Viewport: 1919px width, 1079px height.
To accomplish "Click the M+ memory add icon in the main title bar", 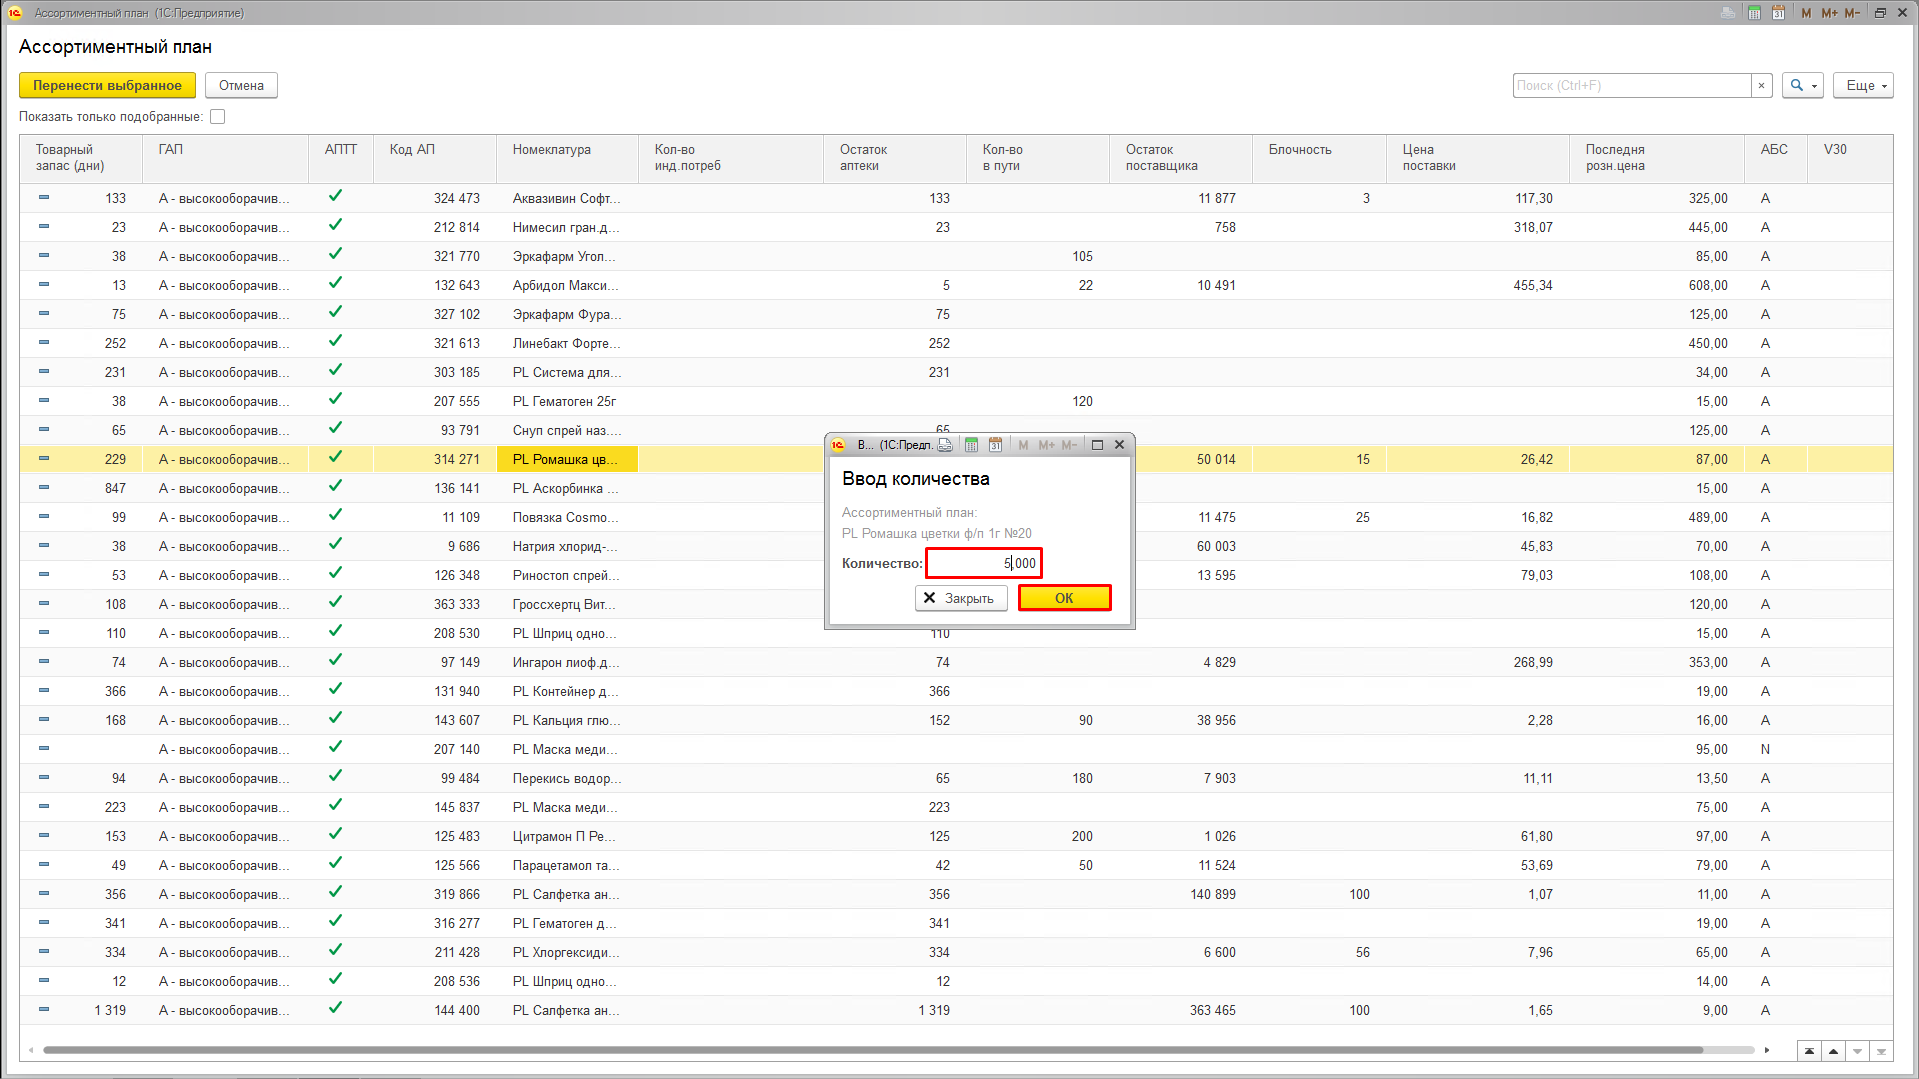I will coord(1829,13).
